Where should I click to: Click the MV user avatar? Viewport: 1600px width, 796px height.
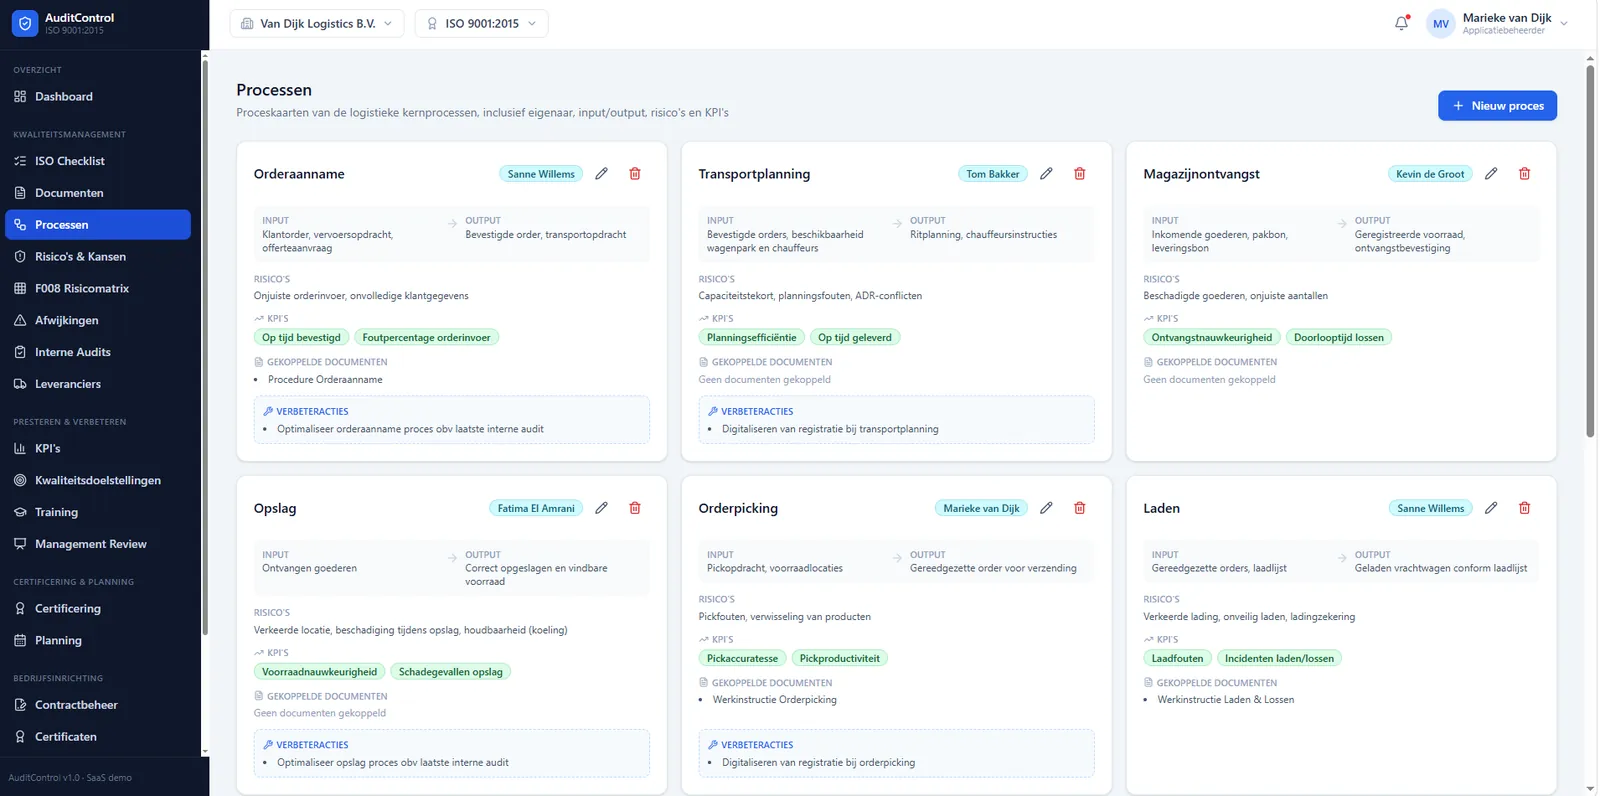point(1441,24)
